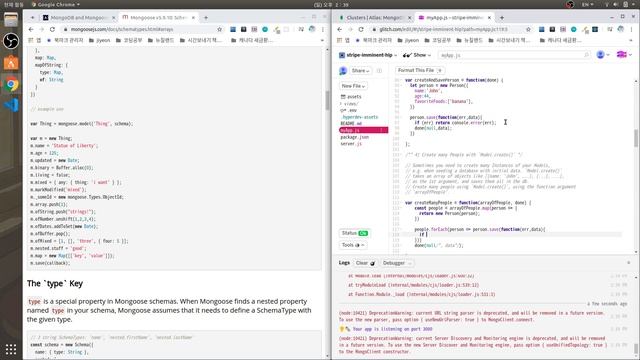Open Chrome menu in the Glitch window
The height and width of the screenshot is (360, 640).
(631, 29)
